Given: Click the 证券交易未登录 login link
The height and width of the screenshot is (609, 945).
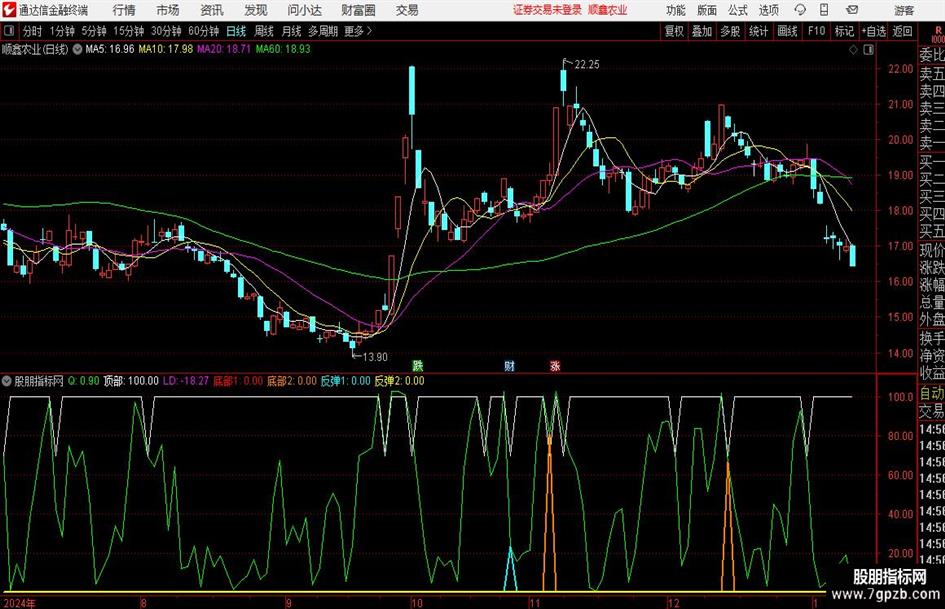Looking at the screenshot, I should click(547, 10).
